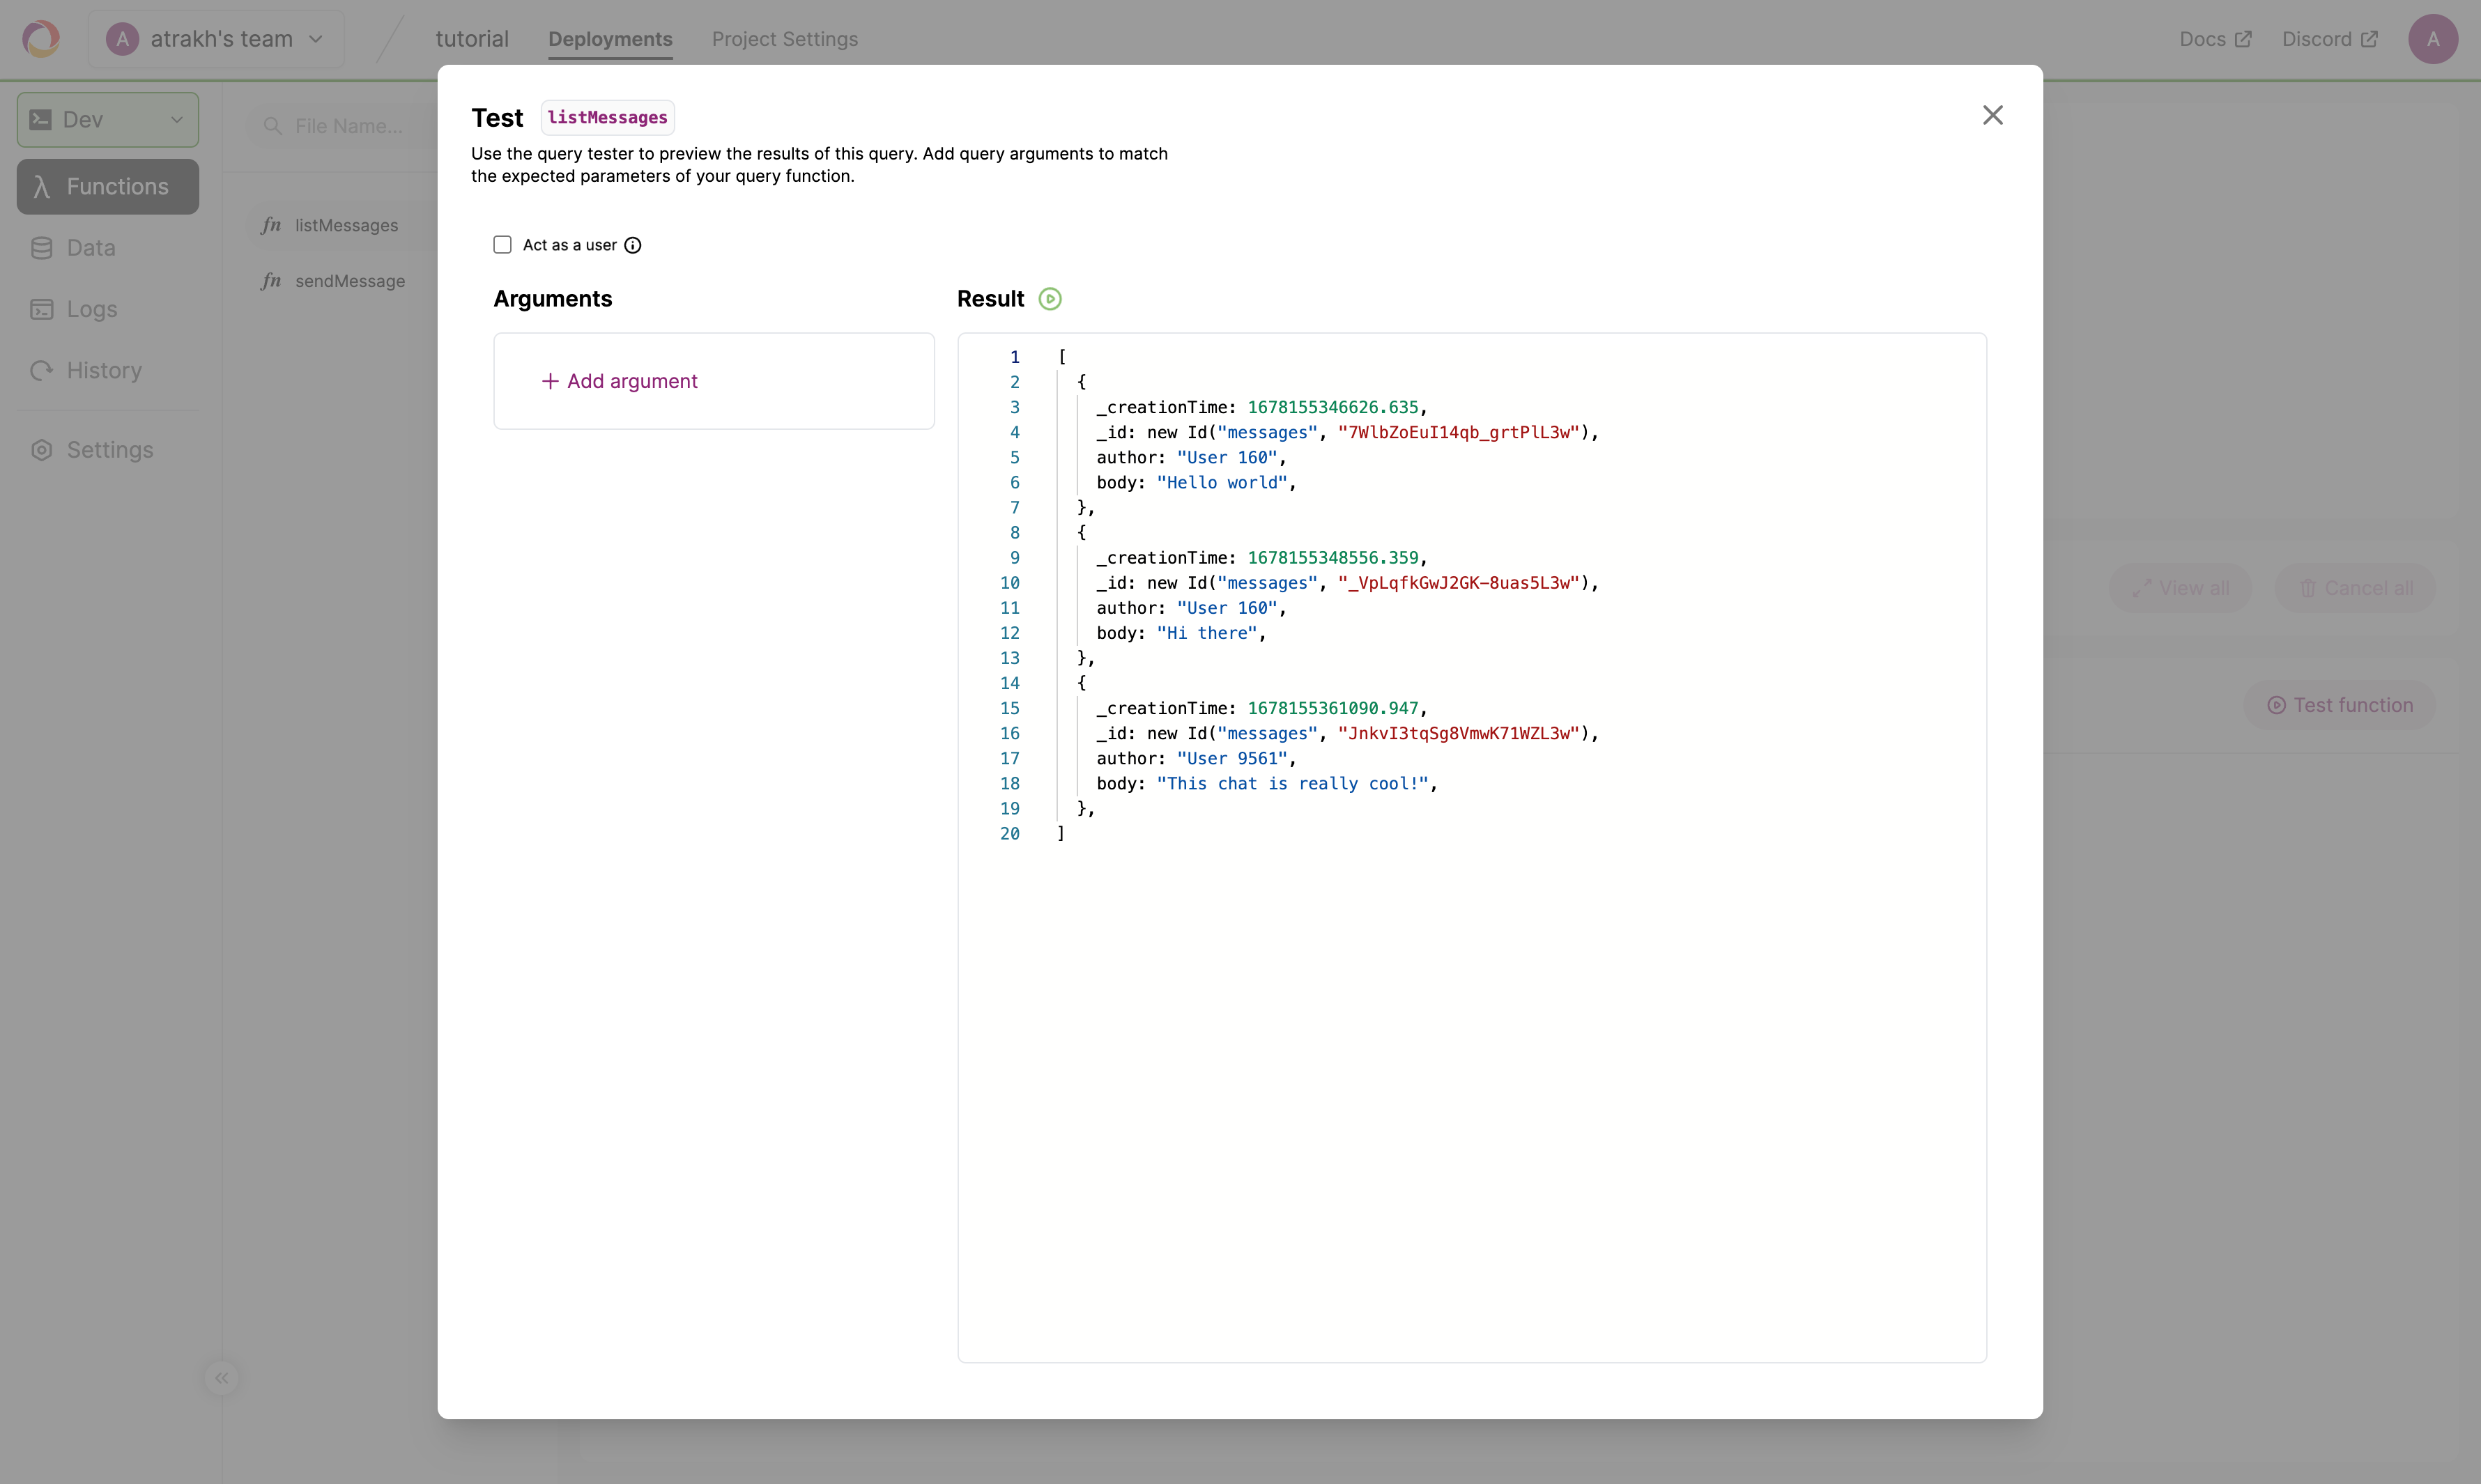Expand the Dev deployment selector

[108, 120]
